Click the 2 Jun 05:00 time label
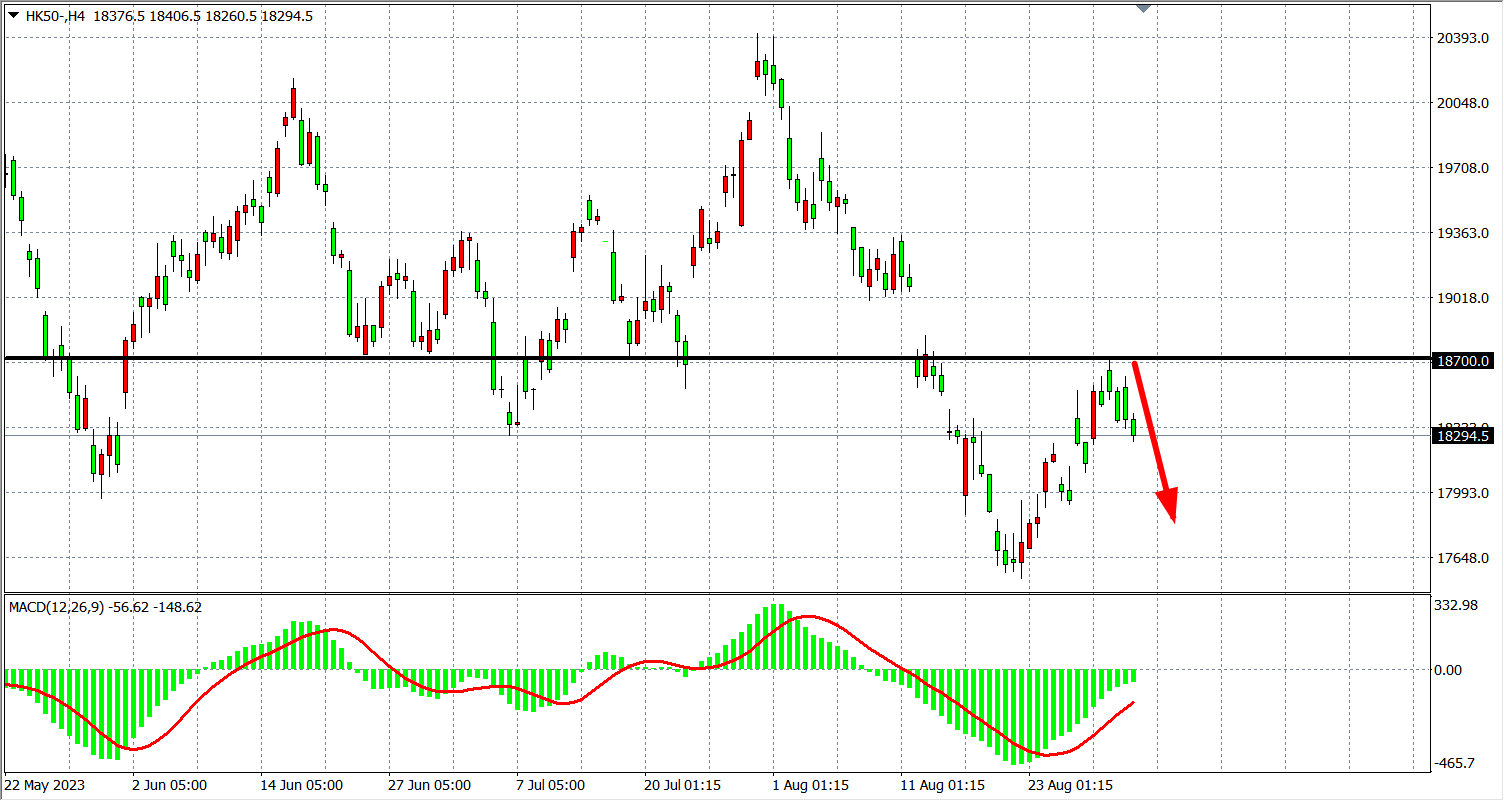 click(x=170, y=785)
